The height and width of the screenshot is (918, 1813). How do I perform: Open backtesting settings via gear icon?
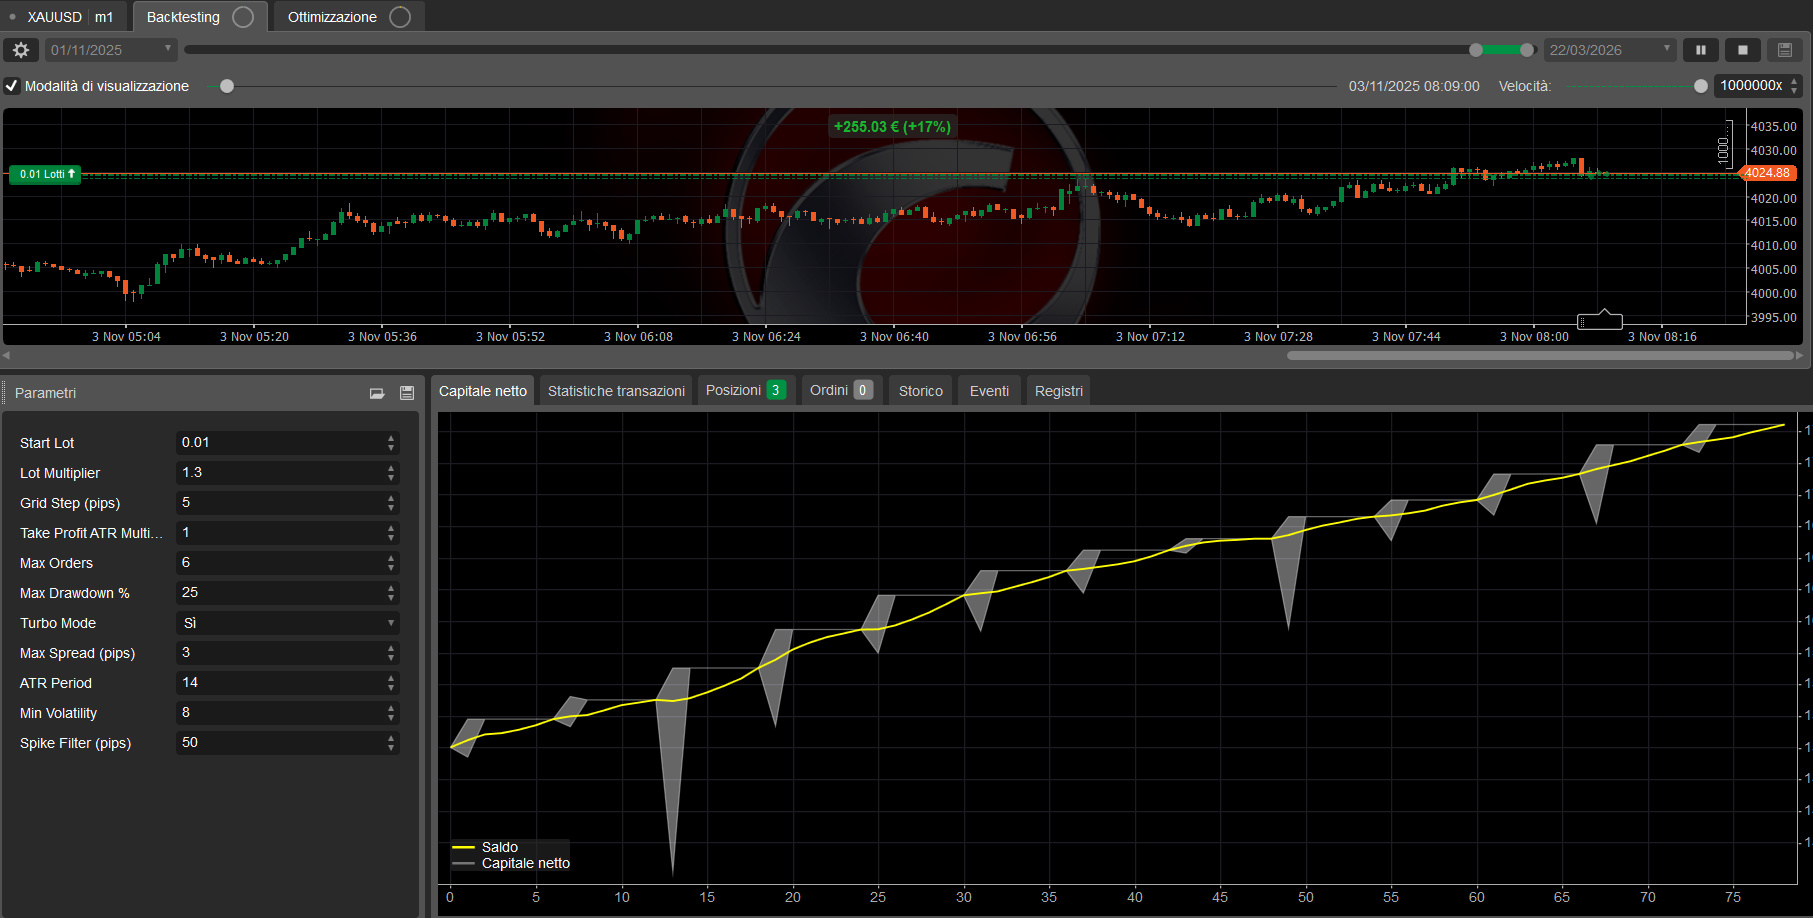21,50
